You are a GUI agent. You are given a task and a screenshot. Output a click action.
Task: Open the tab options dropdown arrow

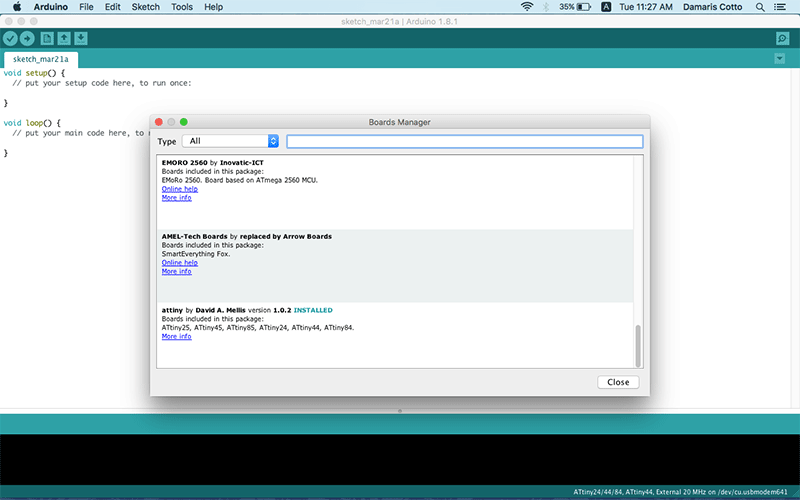click(x=780, y=59)
